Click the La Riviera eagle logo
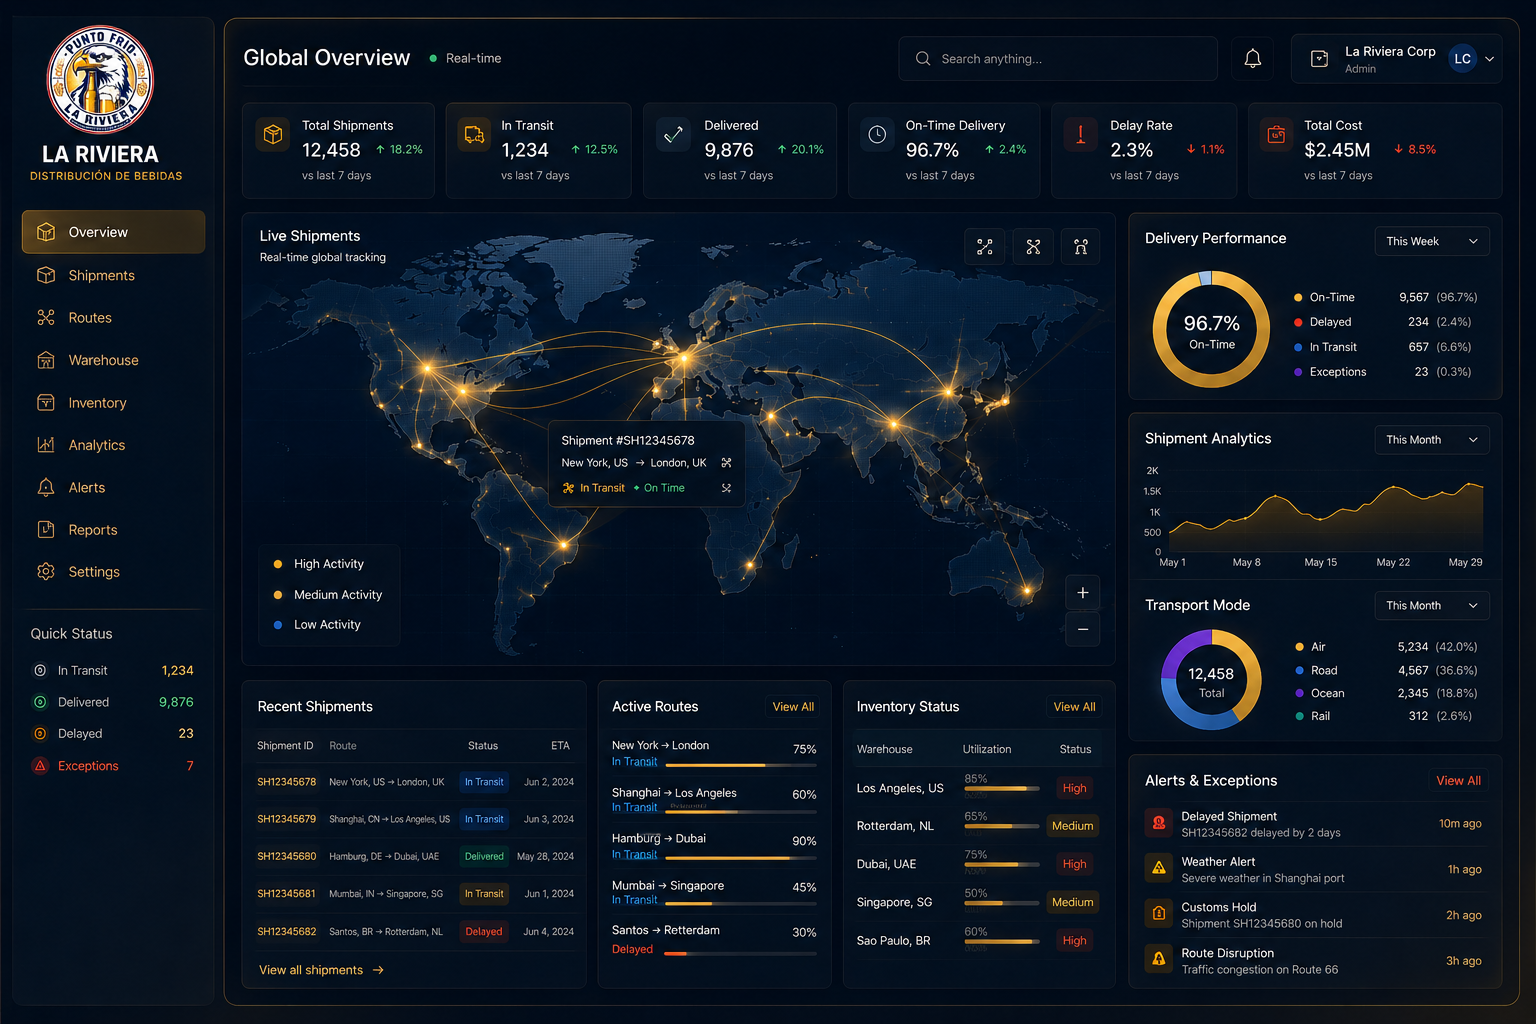Screen dimensions: 1536x1024 100,80
